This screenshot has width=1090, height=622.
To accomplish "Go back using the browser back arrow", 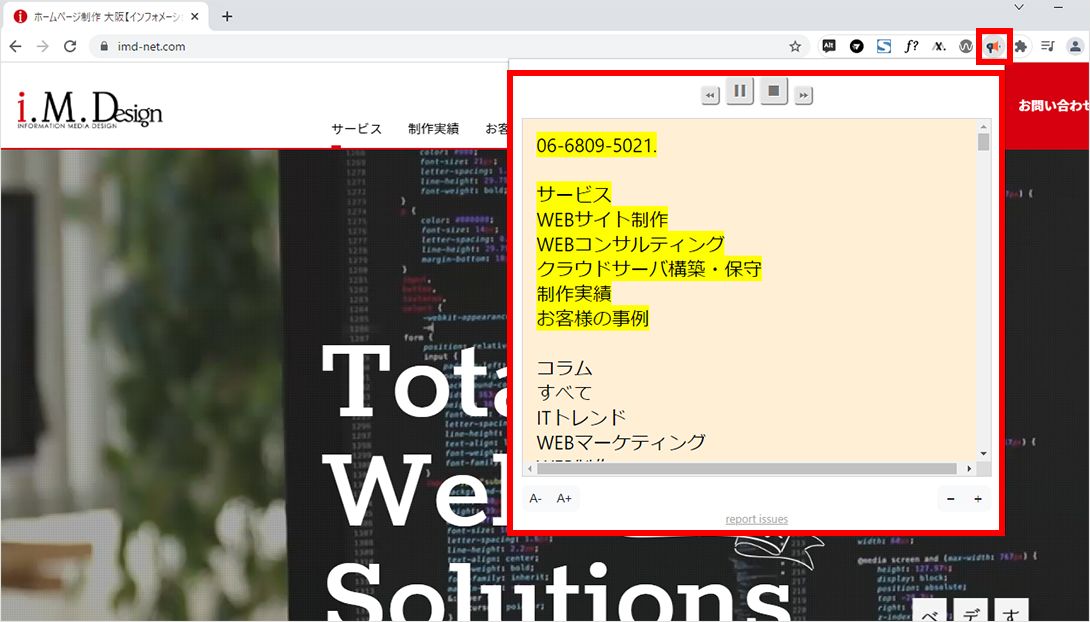I will 16,47.
